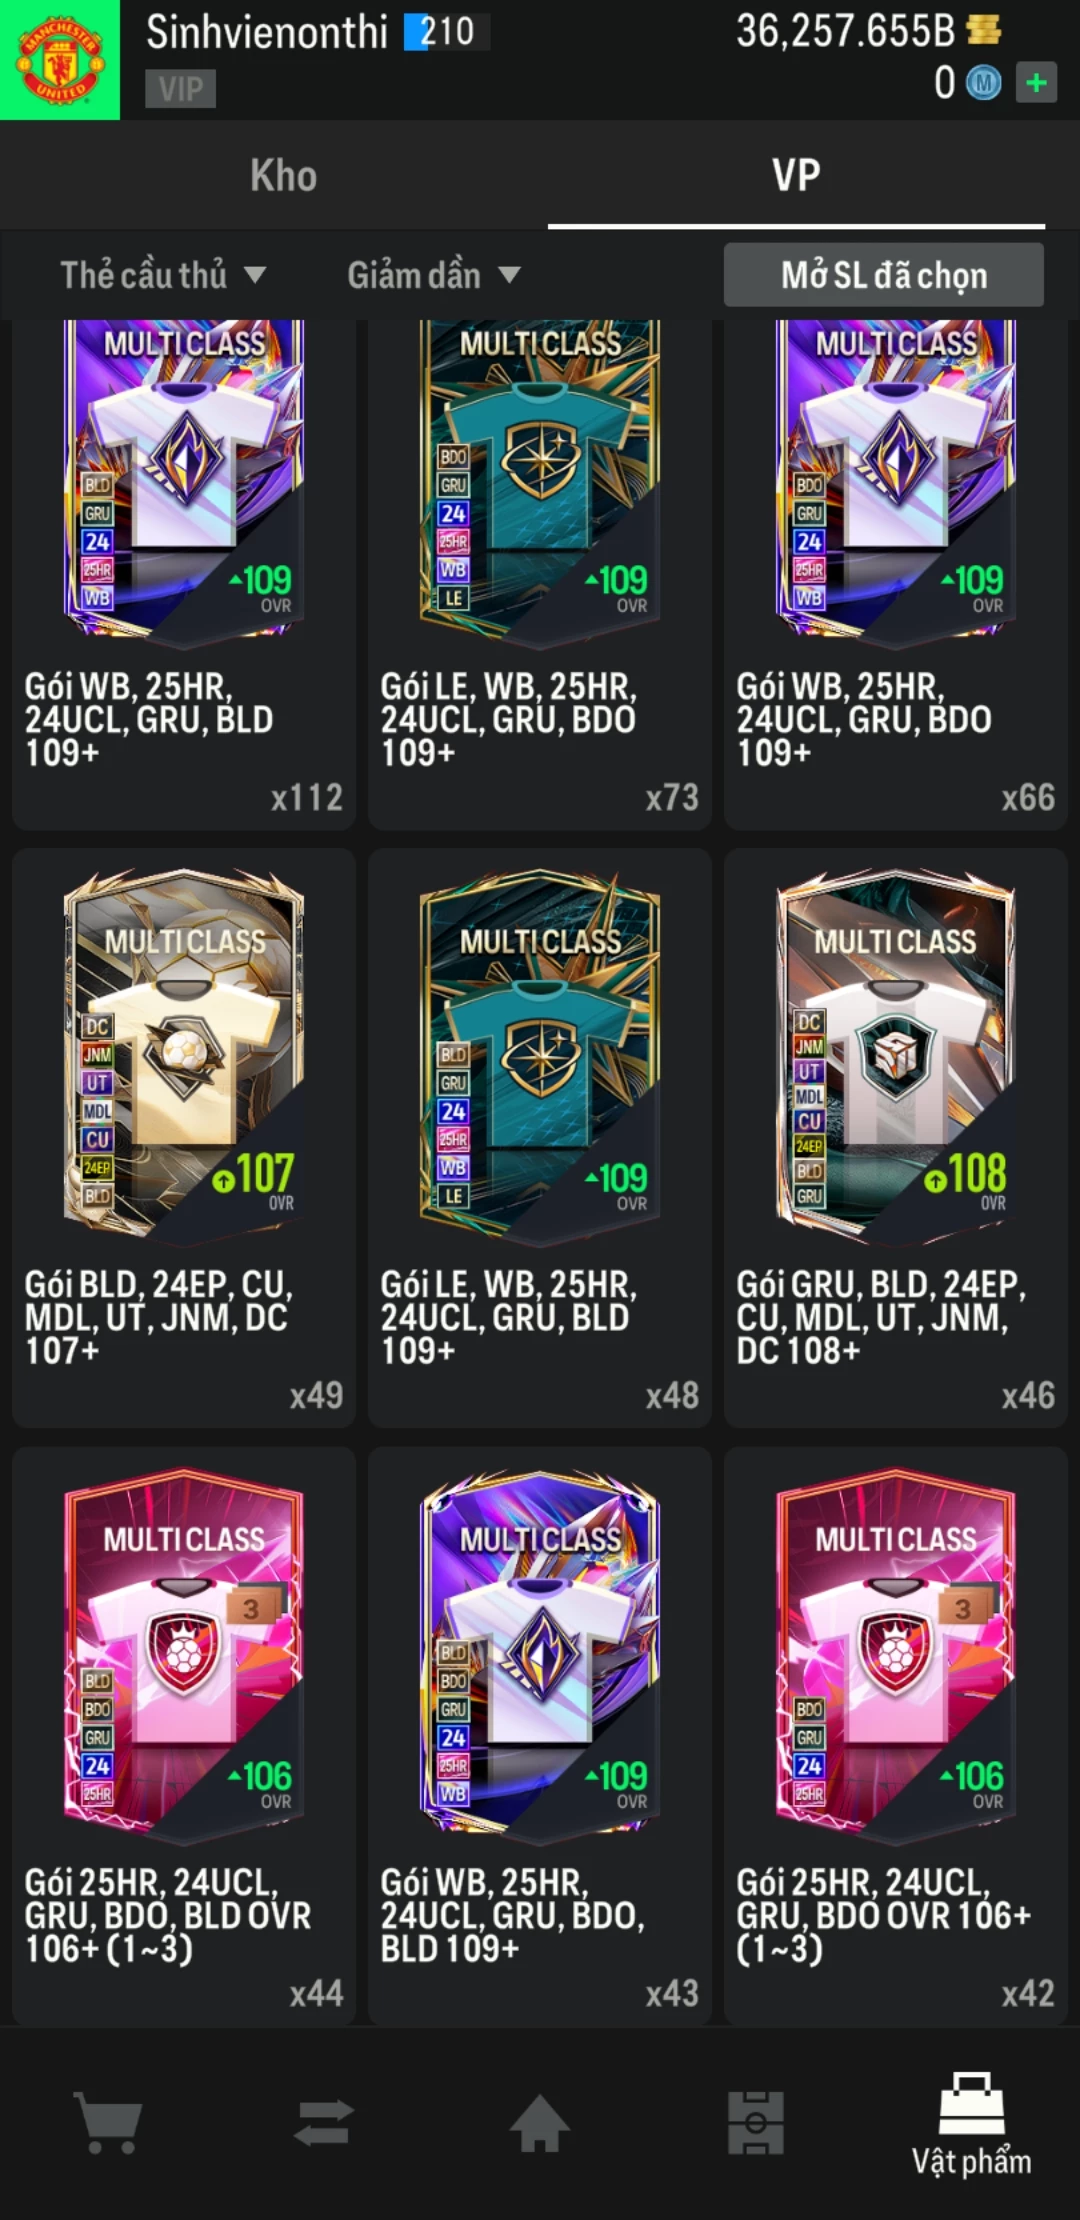The image size is (1080, 2220).
Task: Switch to the Kho tab
Action: tap(283, 176)
